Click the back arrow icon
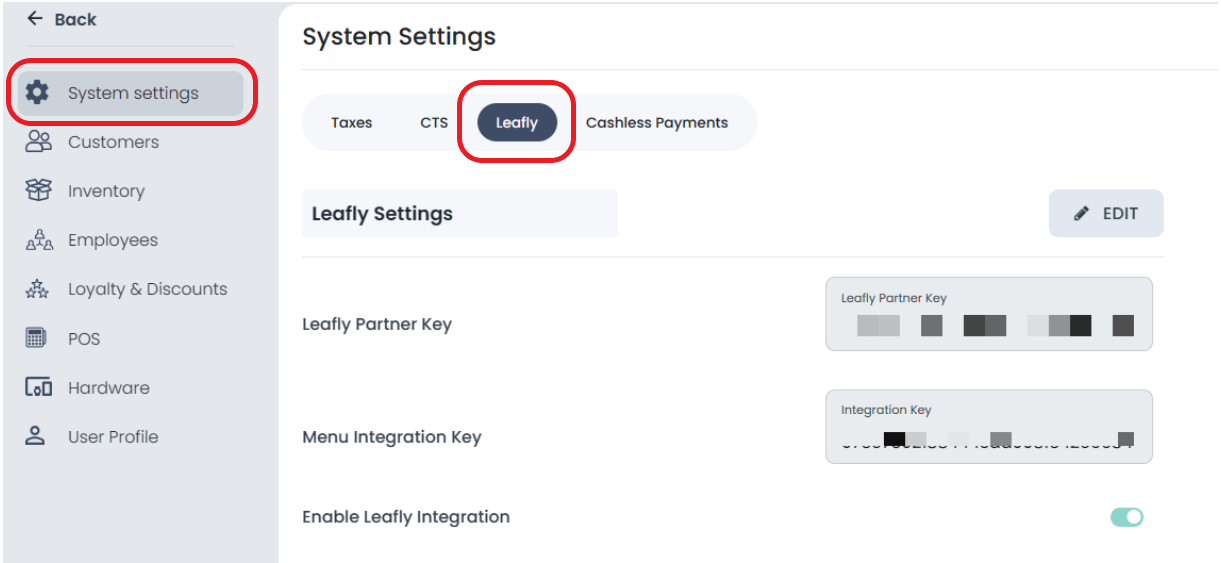 click(x=35, y=19)
